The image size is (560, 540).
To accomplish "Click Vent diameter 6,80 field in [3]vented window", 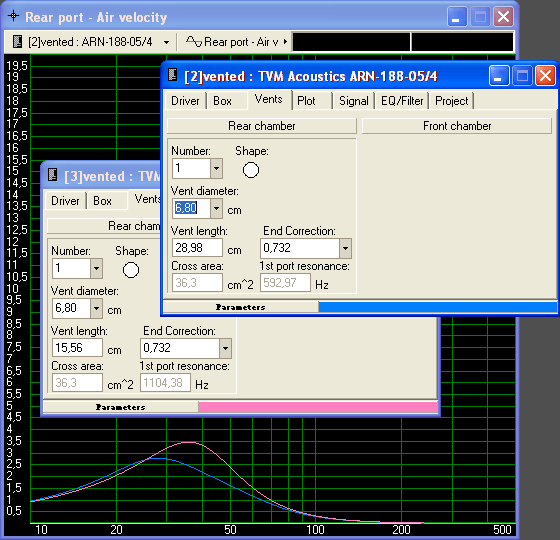I will 71,308.
